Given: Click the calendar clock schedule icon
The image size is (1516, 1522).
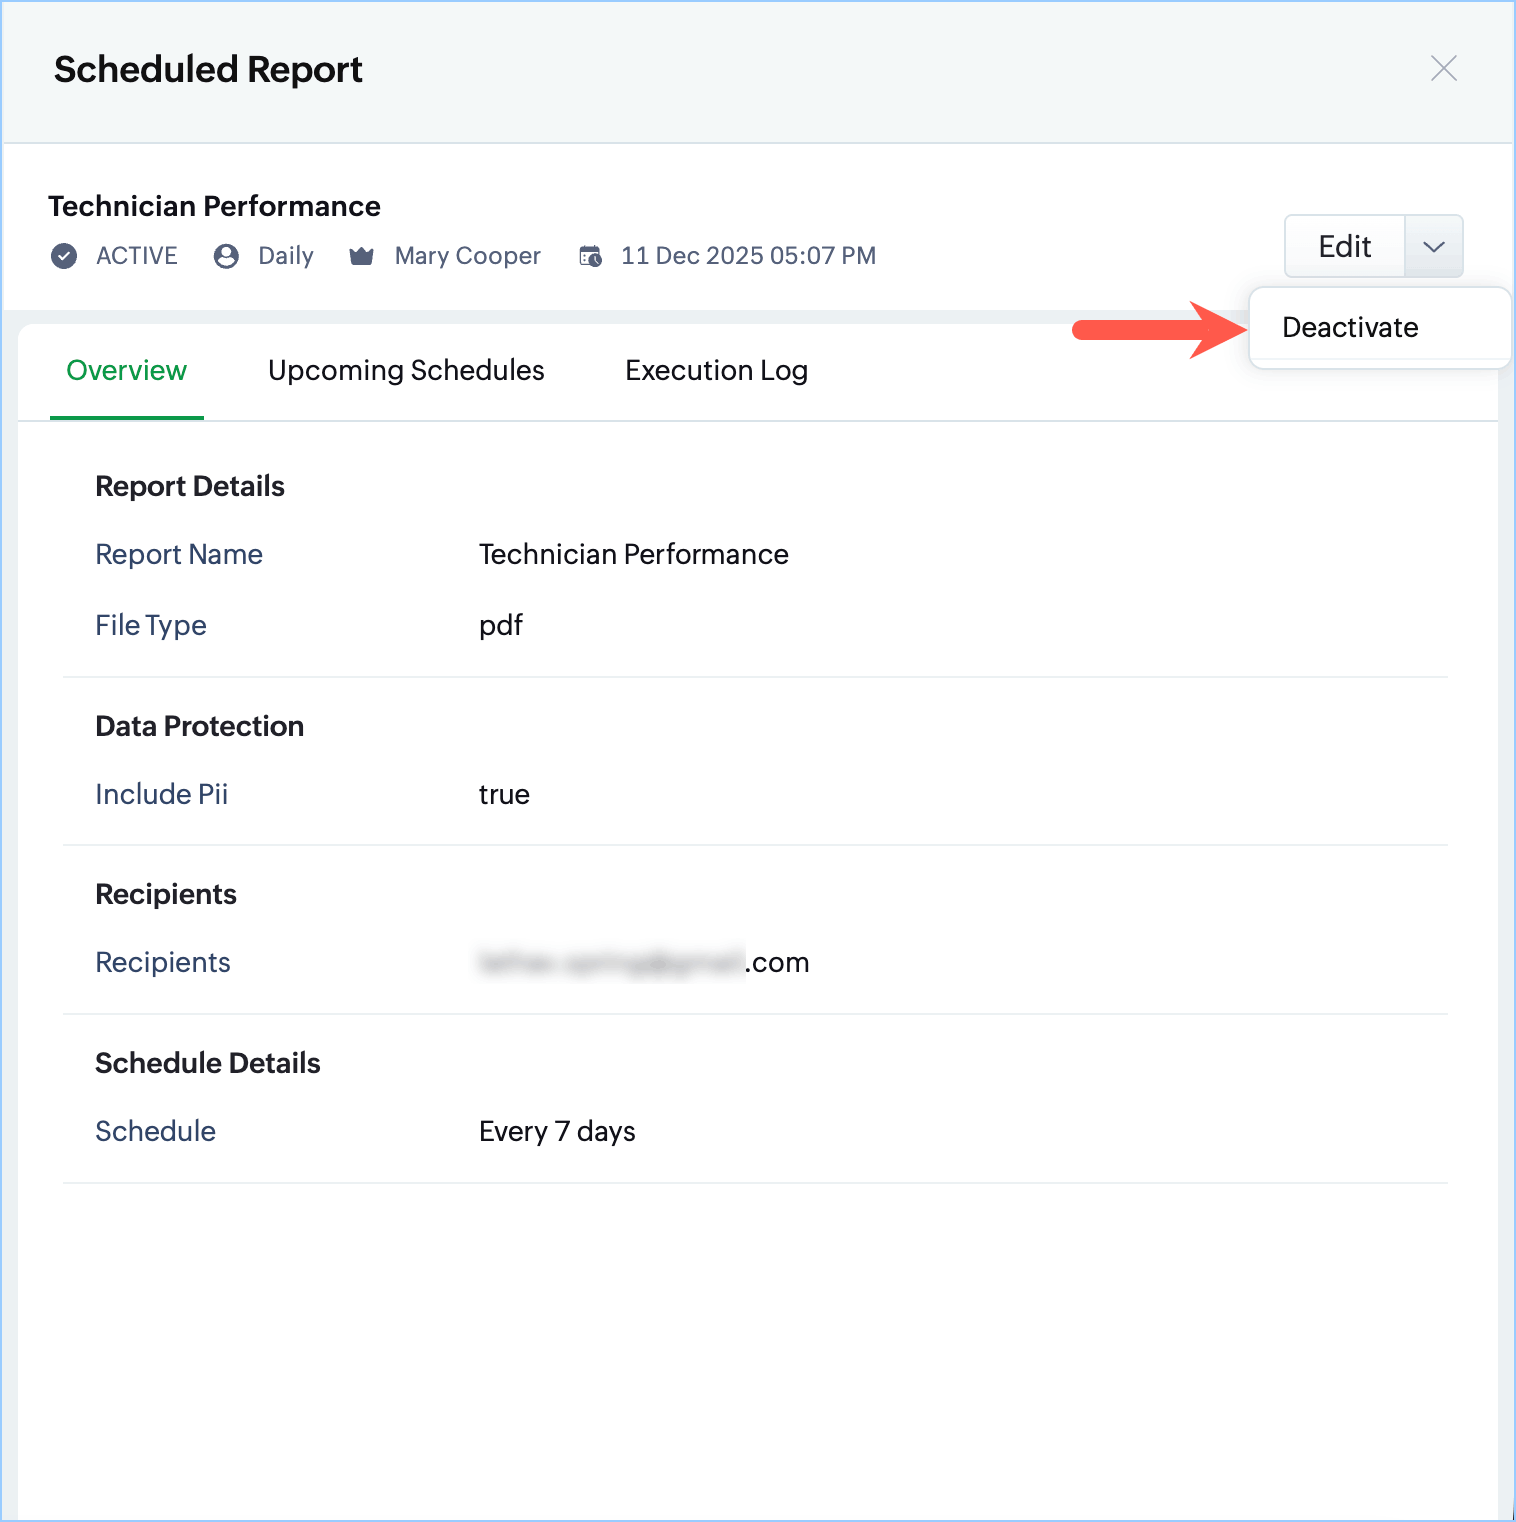Looking at the screenshot, I should point(591,256).
